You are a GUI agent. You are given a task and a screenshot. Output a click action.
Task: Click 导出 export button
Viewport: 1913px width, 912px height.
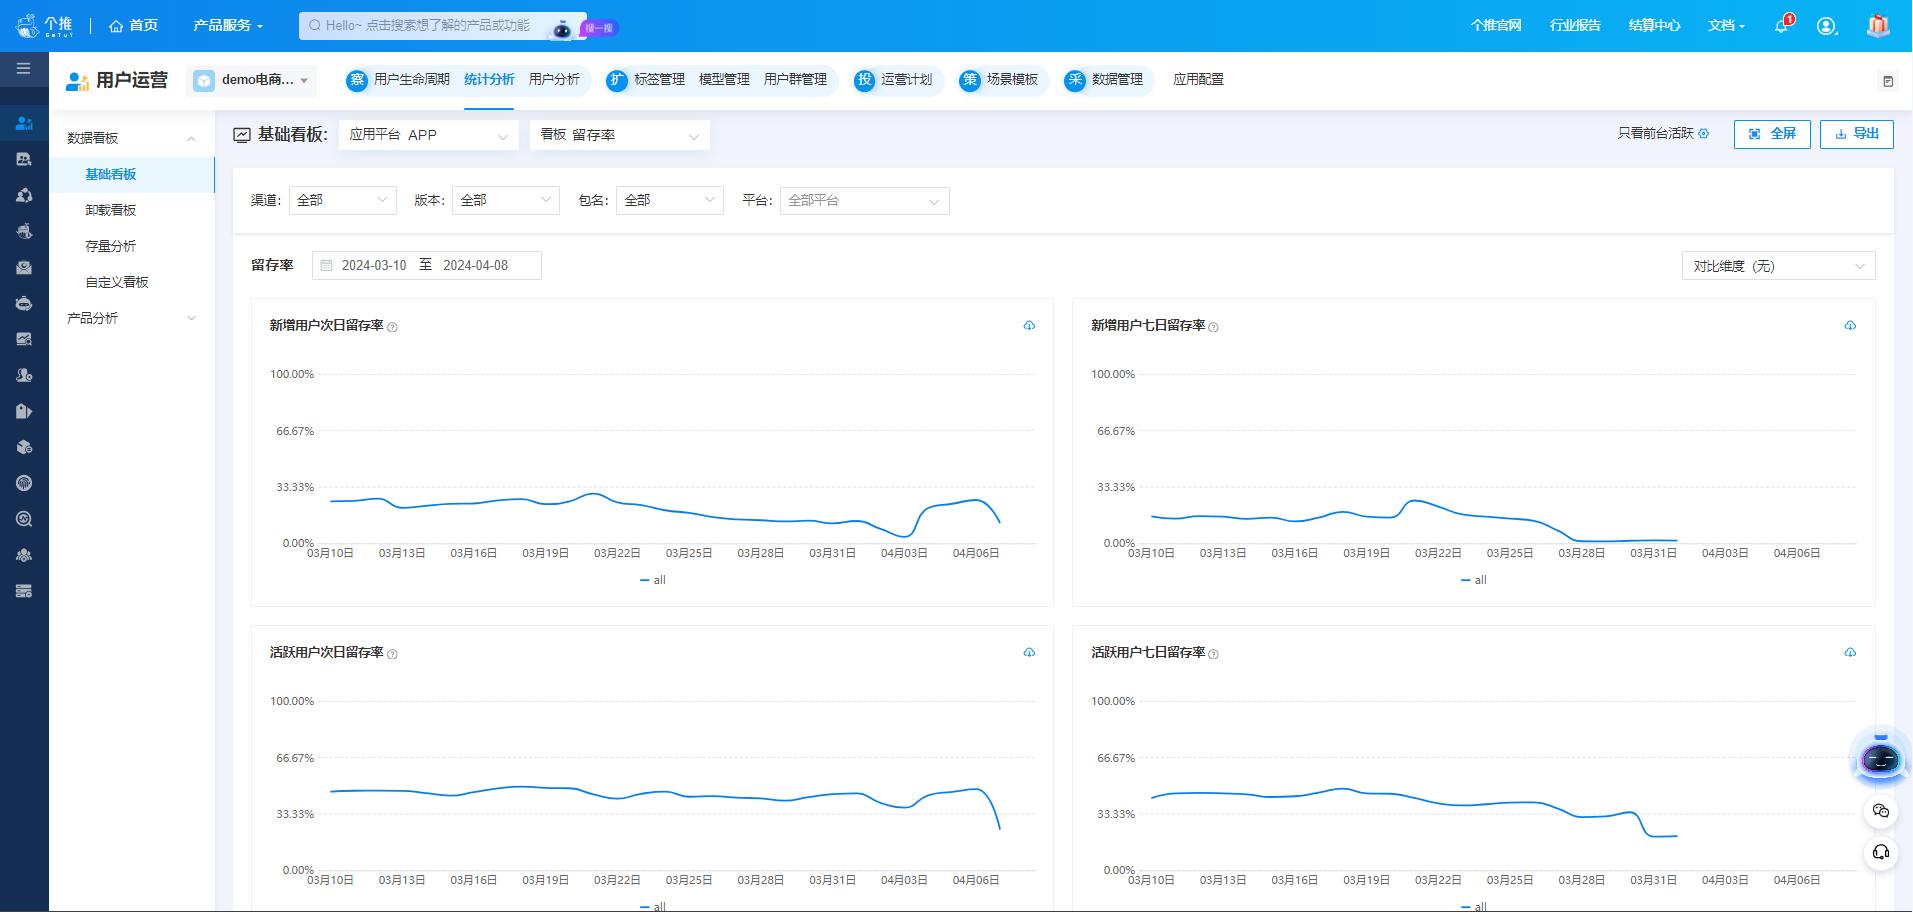click(x=1857, y=134)
